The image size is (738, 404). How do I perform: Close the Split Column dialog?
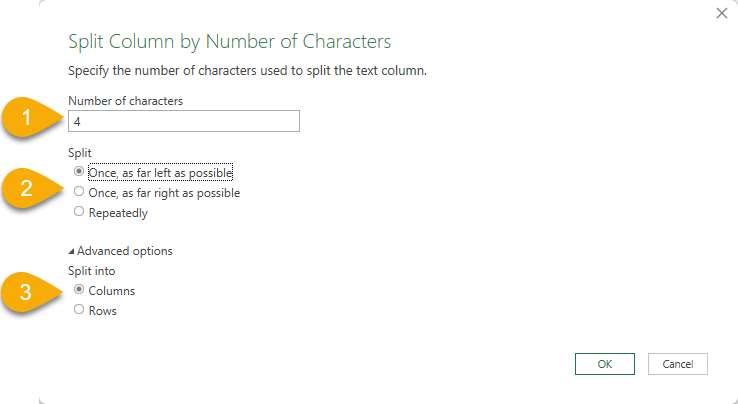pyautogui.click(x=723, y=13)
